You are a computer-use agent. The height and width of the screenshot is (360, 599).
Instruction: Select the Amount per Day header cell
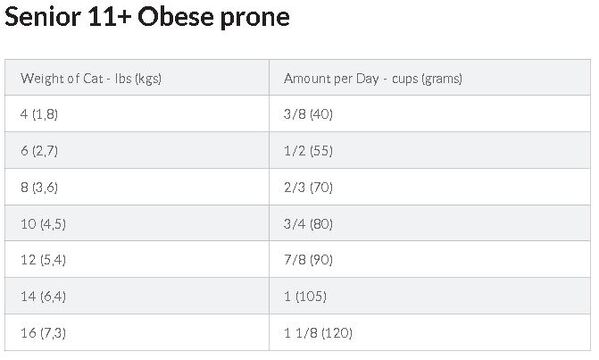430,78
